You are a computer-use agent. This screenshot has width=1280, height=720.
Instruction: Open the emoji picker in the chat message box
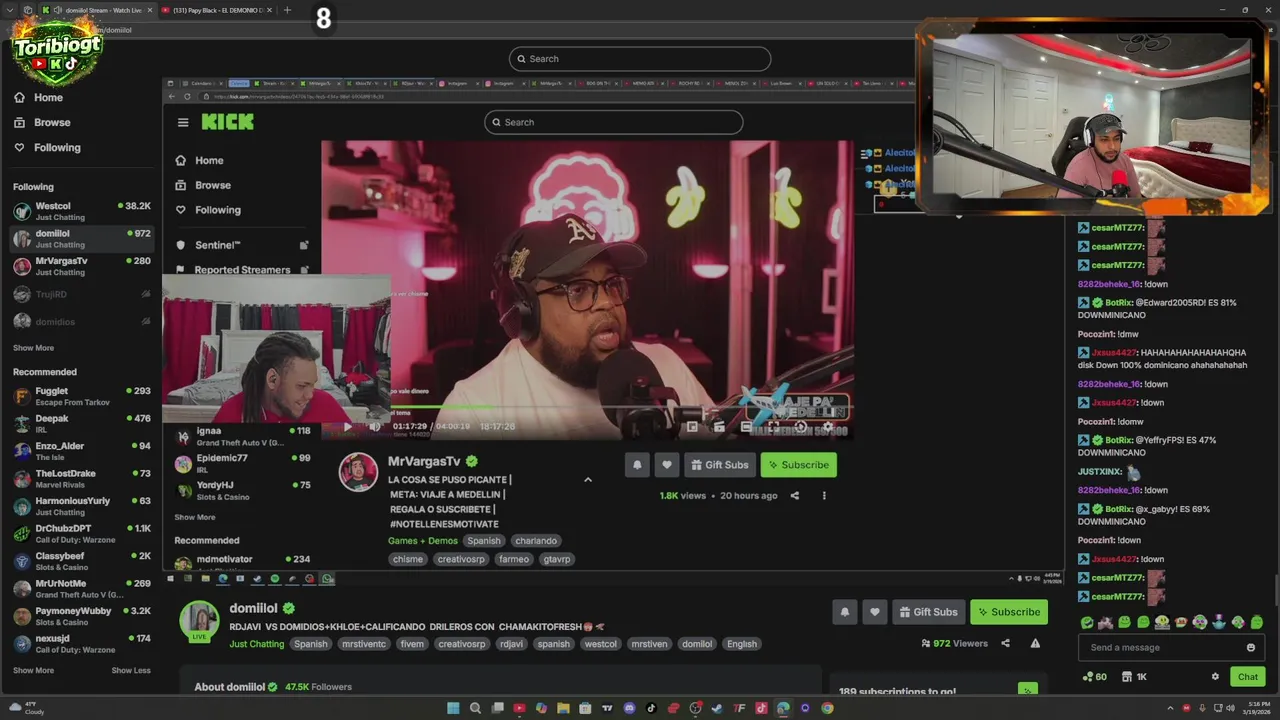coord(1250,647)
